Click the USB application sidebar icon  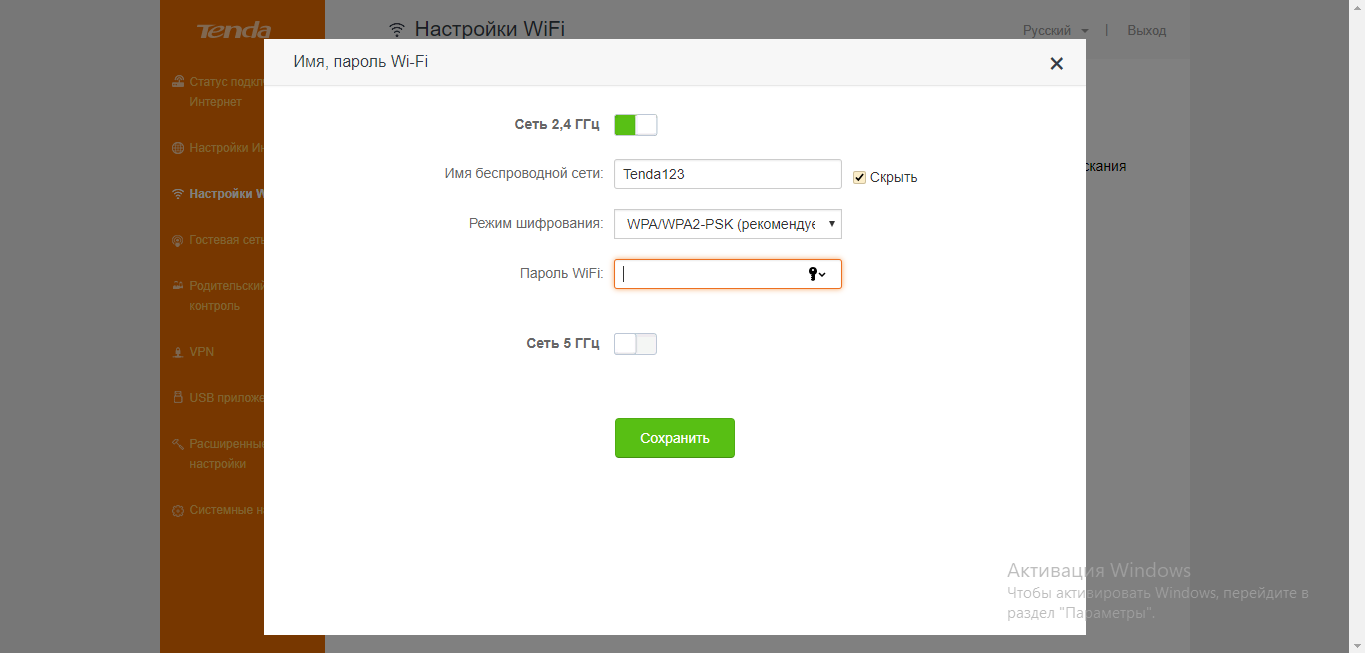(x=178, y=398)
